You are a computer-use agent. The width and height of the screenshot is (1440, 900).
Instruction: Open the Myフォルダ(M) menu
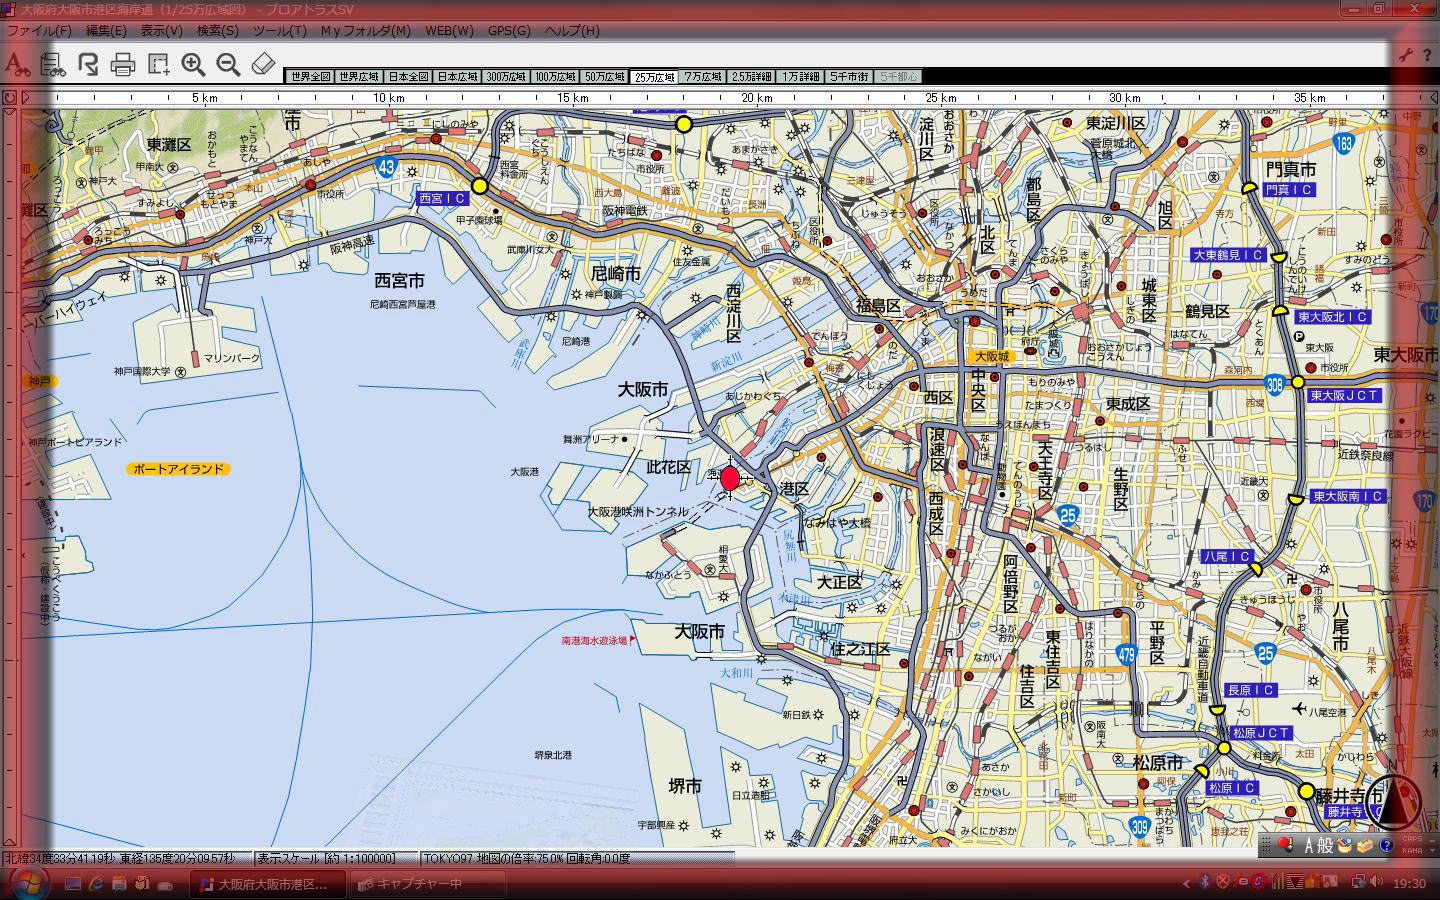pyautogui.click(x=365, y=31)
